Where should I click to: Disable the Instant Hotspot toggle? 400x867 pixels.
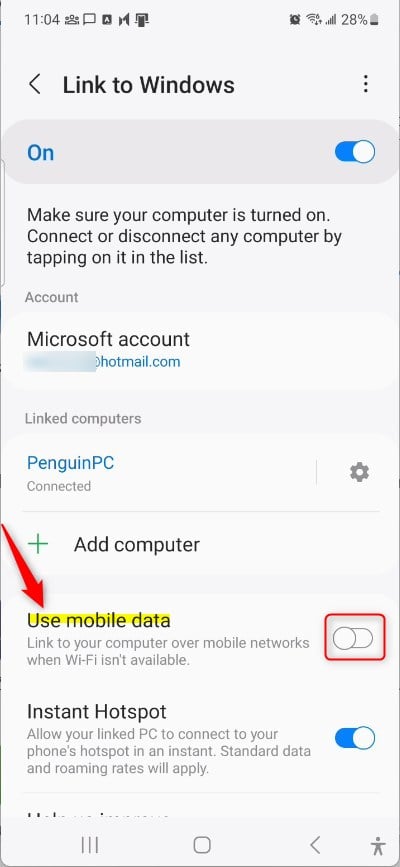tap(355, 738)
